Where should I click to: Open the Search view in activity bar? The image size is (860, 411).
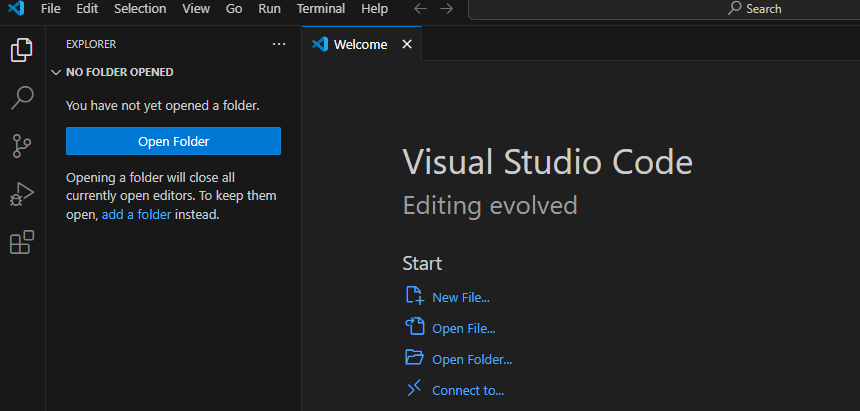coord(22,98)
